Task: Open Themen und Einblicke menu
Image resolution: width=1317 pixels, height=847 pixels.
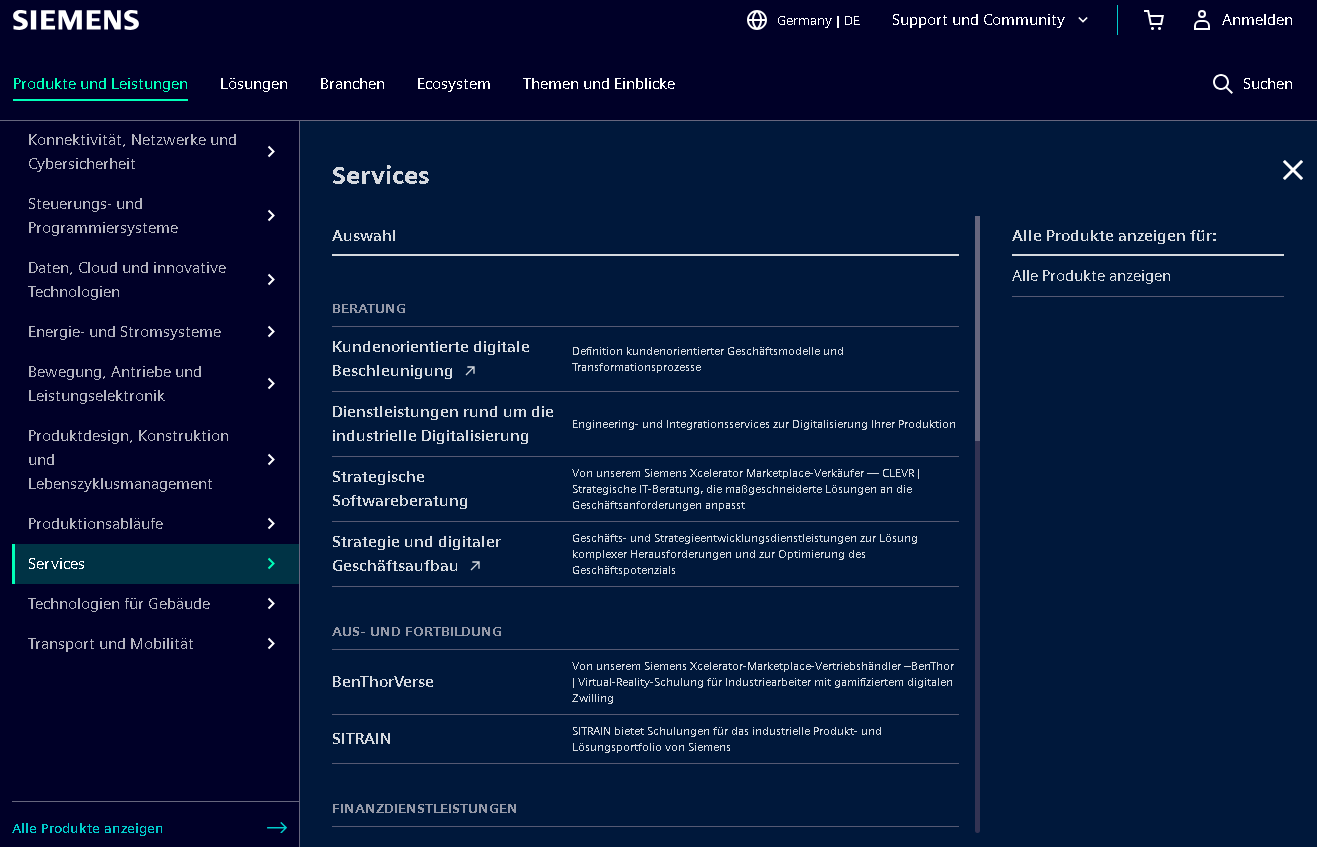Action: tap(599, 84)
